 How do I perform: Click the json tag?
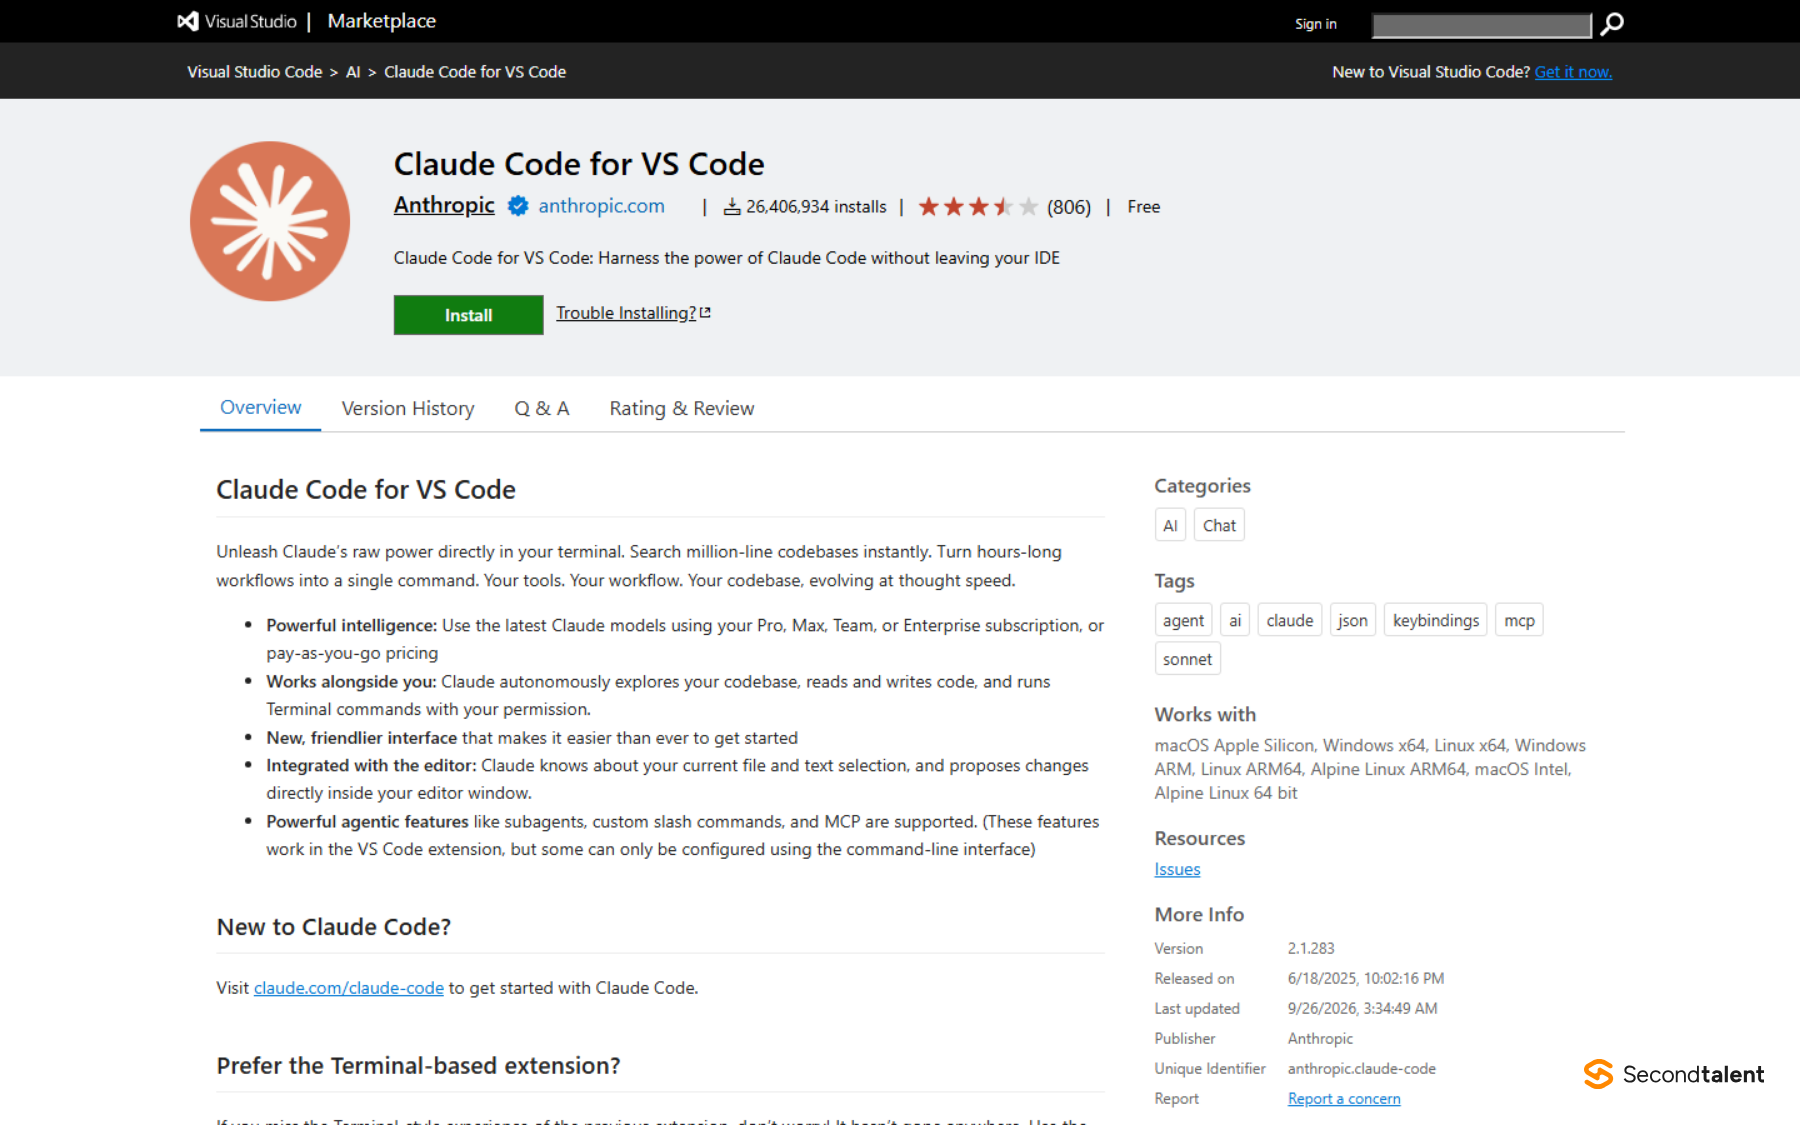point(1353,620)
